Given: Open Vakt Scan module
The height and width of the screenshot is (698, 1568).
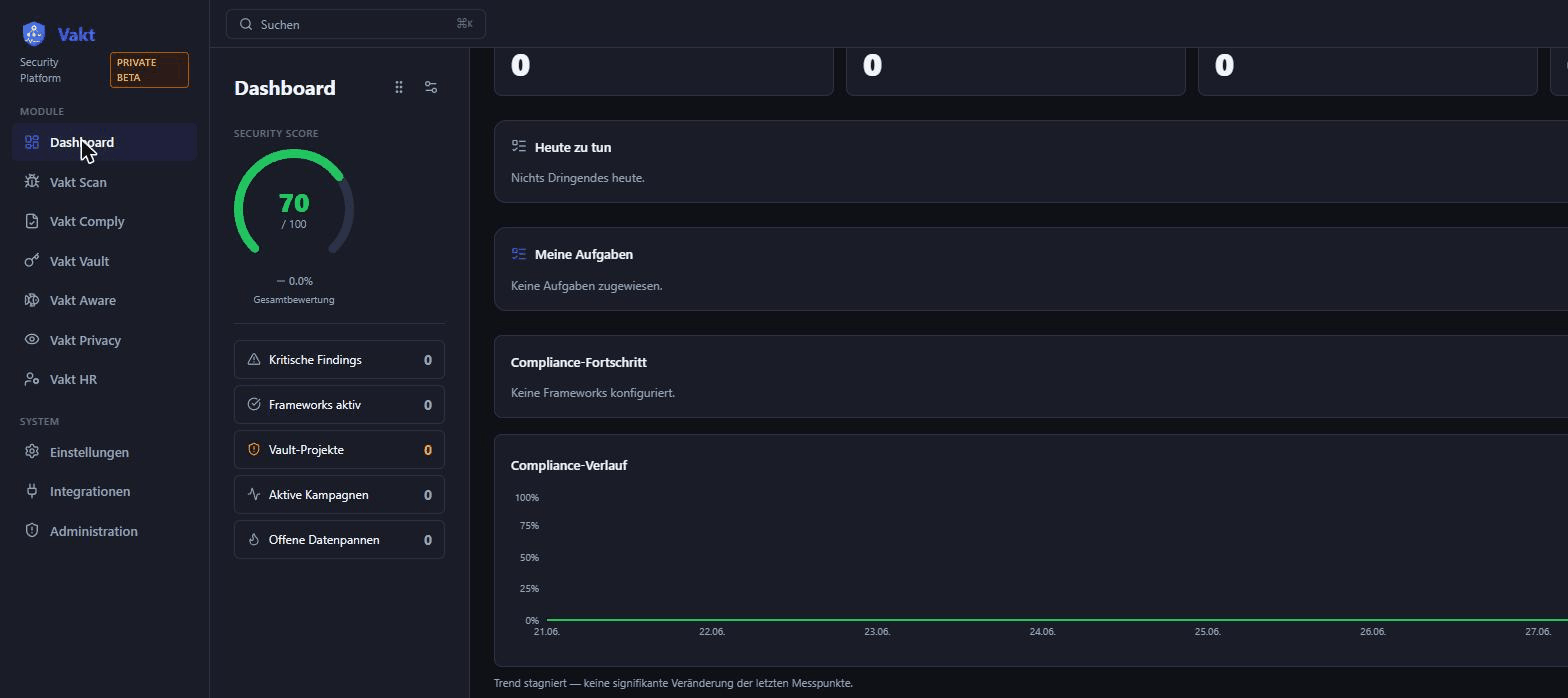Looking at the screenshot, I should click(104, 182).
